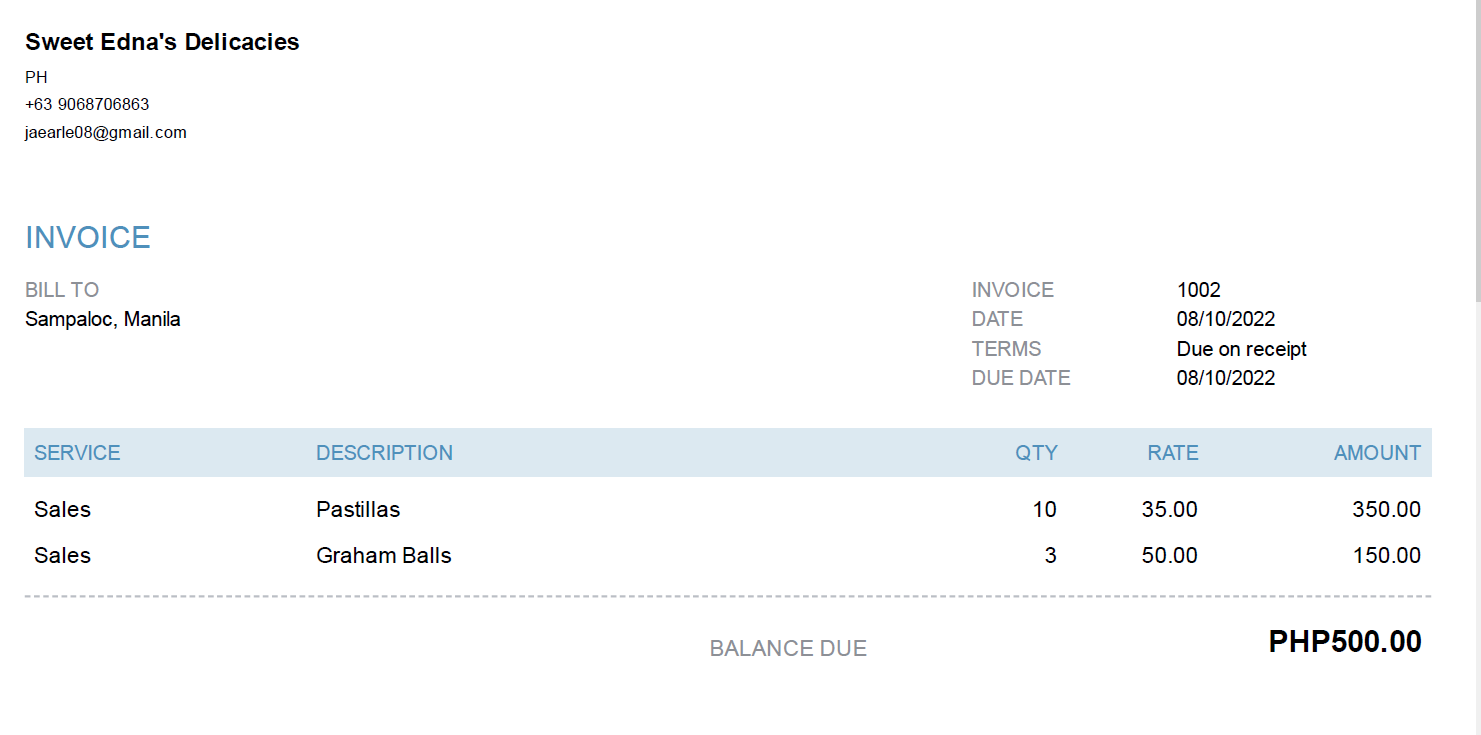Click the Sweet Edna's Delicacies company name
This screenshot has height=735, width=1481.
pos(162,42)
